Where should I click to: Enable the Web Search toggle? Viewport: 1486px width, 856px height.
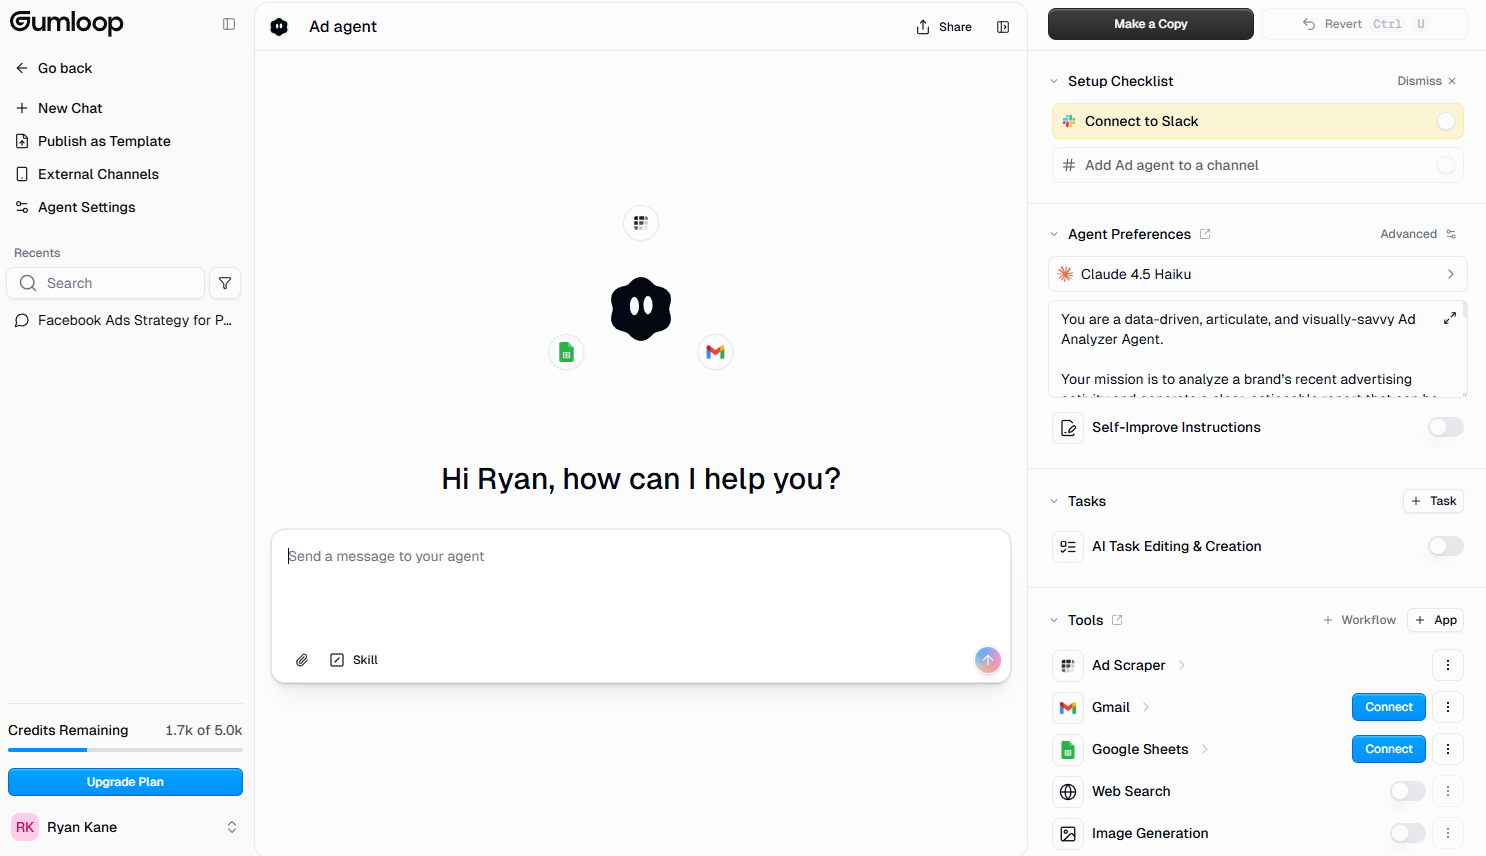click(x=1407, y=791)
